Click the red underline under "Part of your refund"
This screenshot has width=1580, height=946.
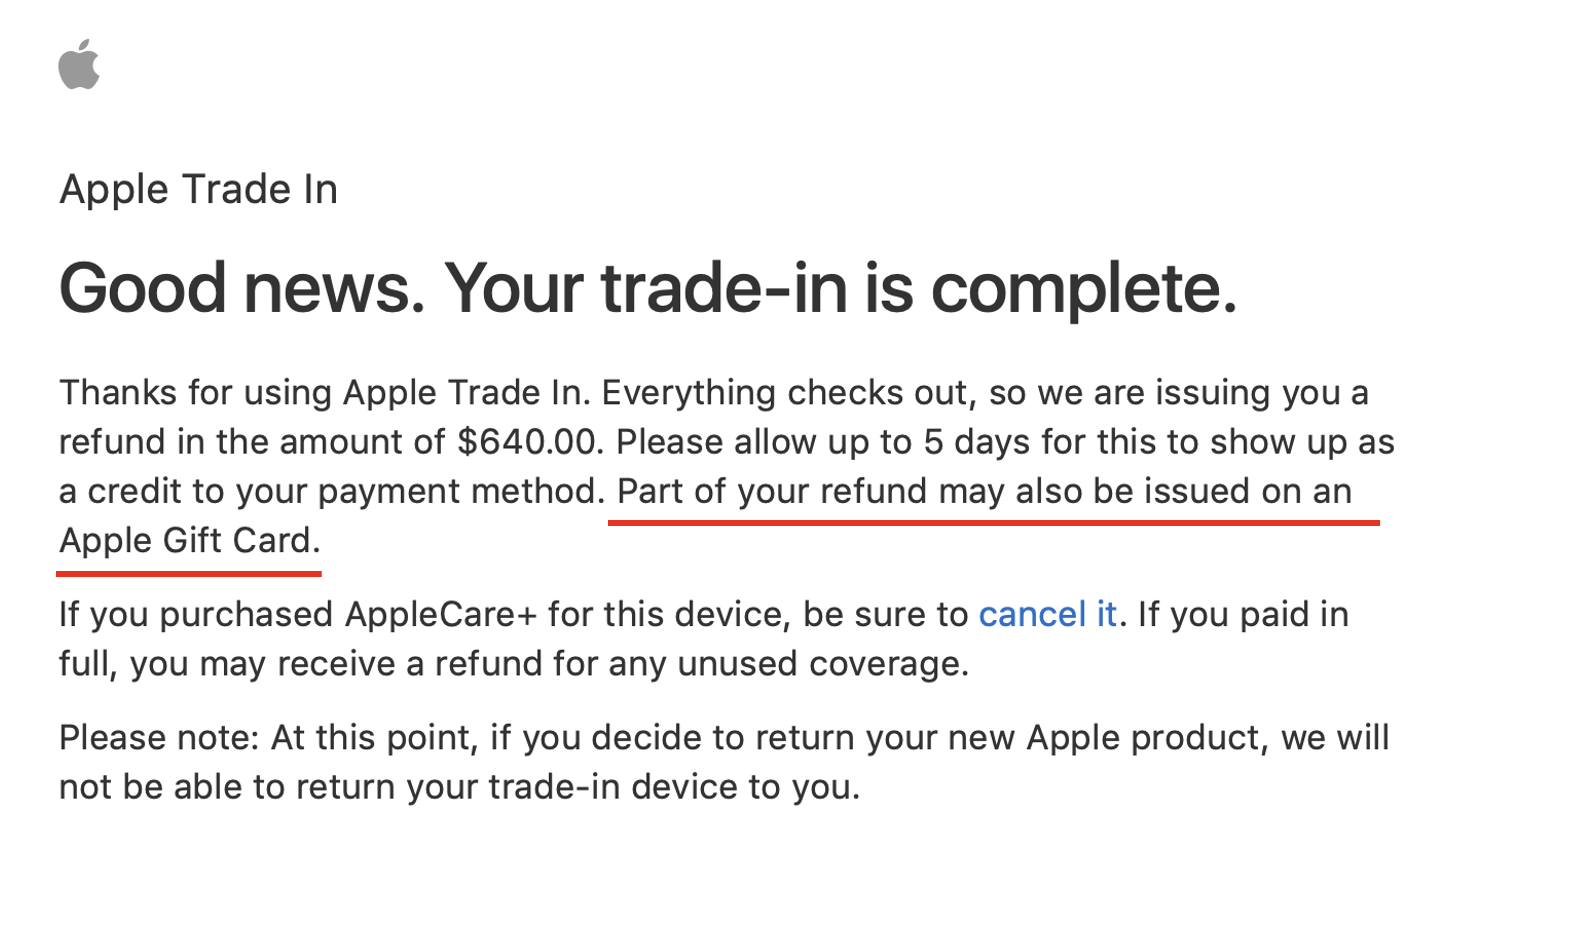coord(994,522)
